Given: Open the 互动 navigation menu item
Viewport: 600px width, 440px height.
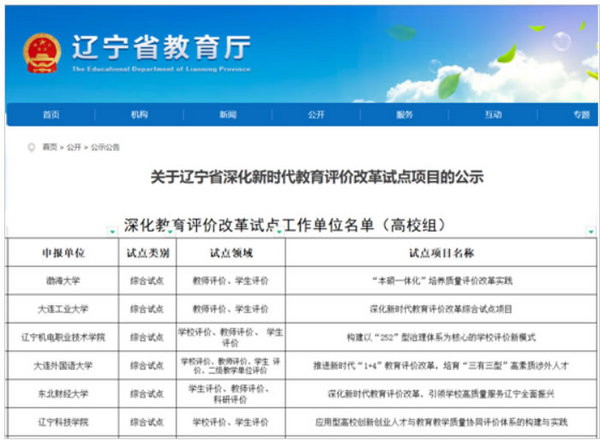Looking at the screenshot, I should coord(493,114).
